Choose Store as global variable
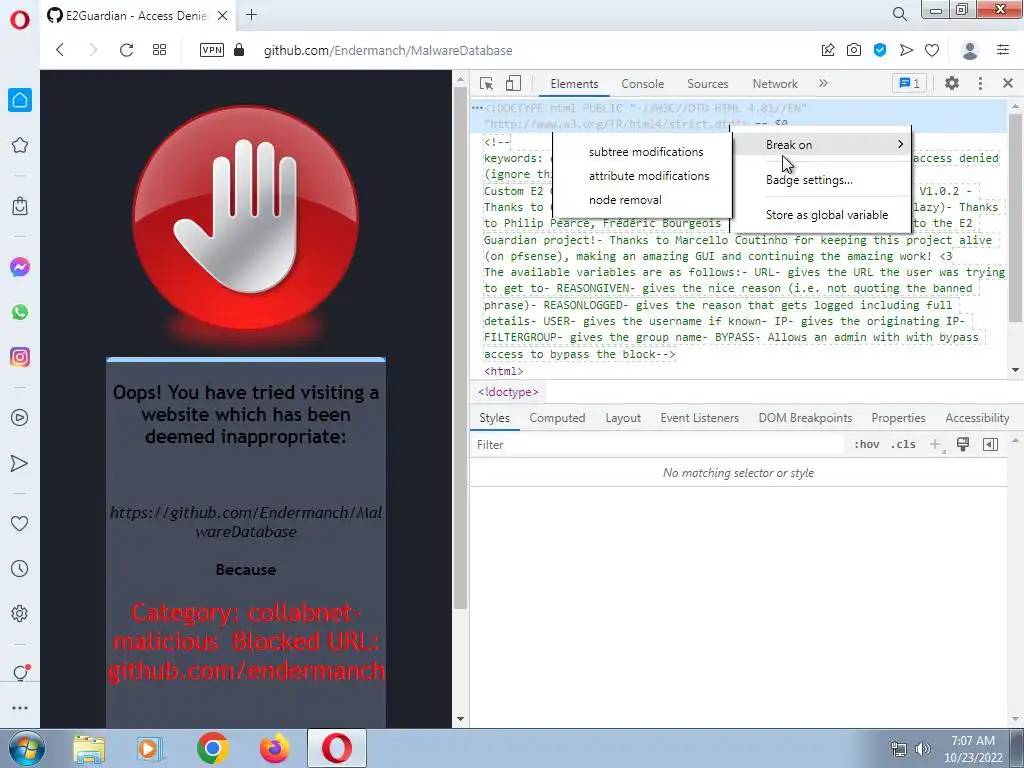The height and width of the screenshot is (768, 1024). pos(821,215)
